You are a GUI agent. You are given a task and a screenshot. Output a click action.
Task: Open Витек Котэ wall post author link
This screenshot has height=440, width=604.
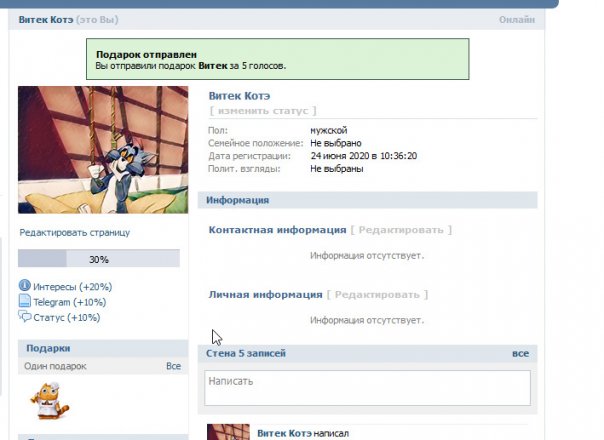coord(284,433)
